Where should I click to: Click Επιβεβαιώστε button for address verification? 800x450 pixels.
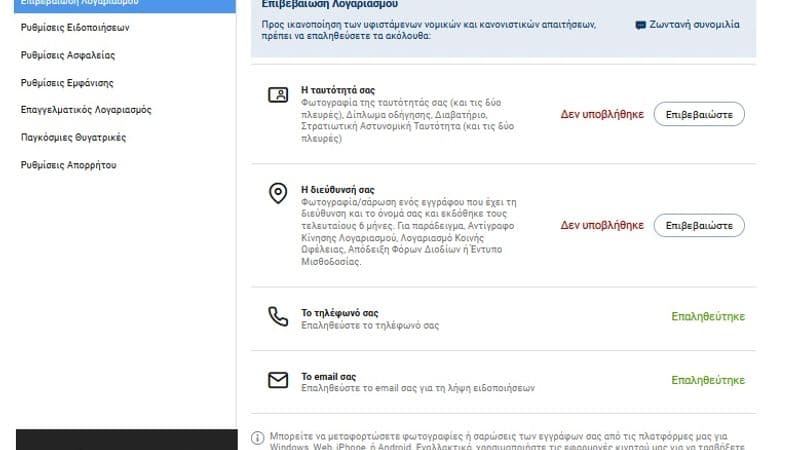coord(699,226)
